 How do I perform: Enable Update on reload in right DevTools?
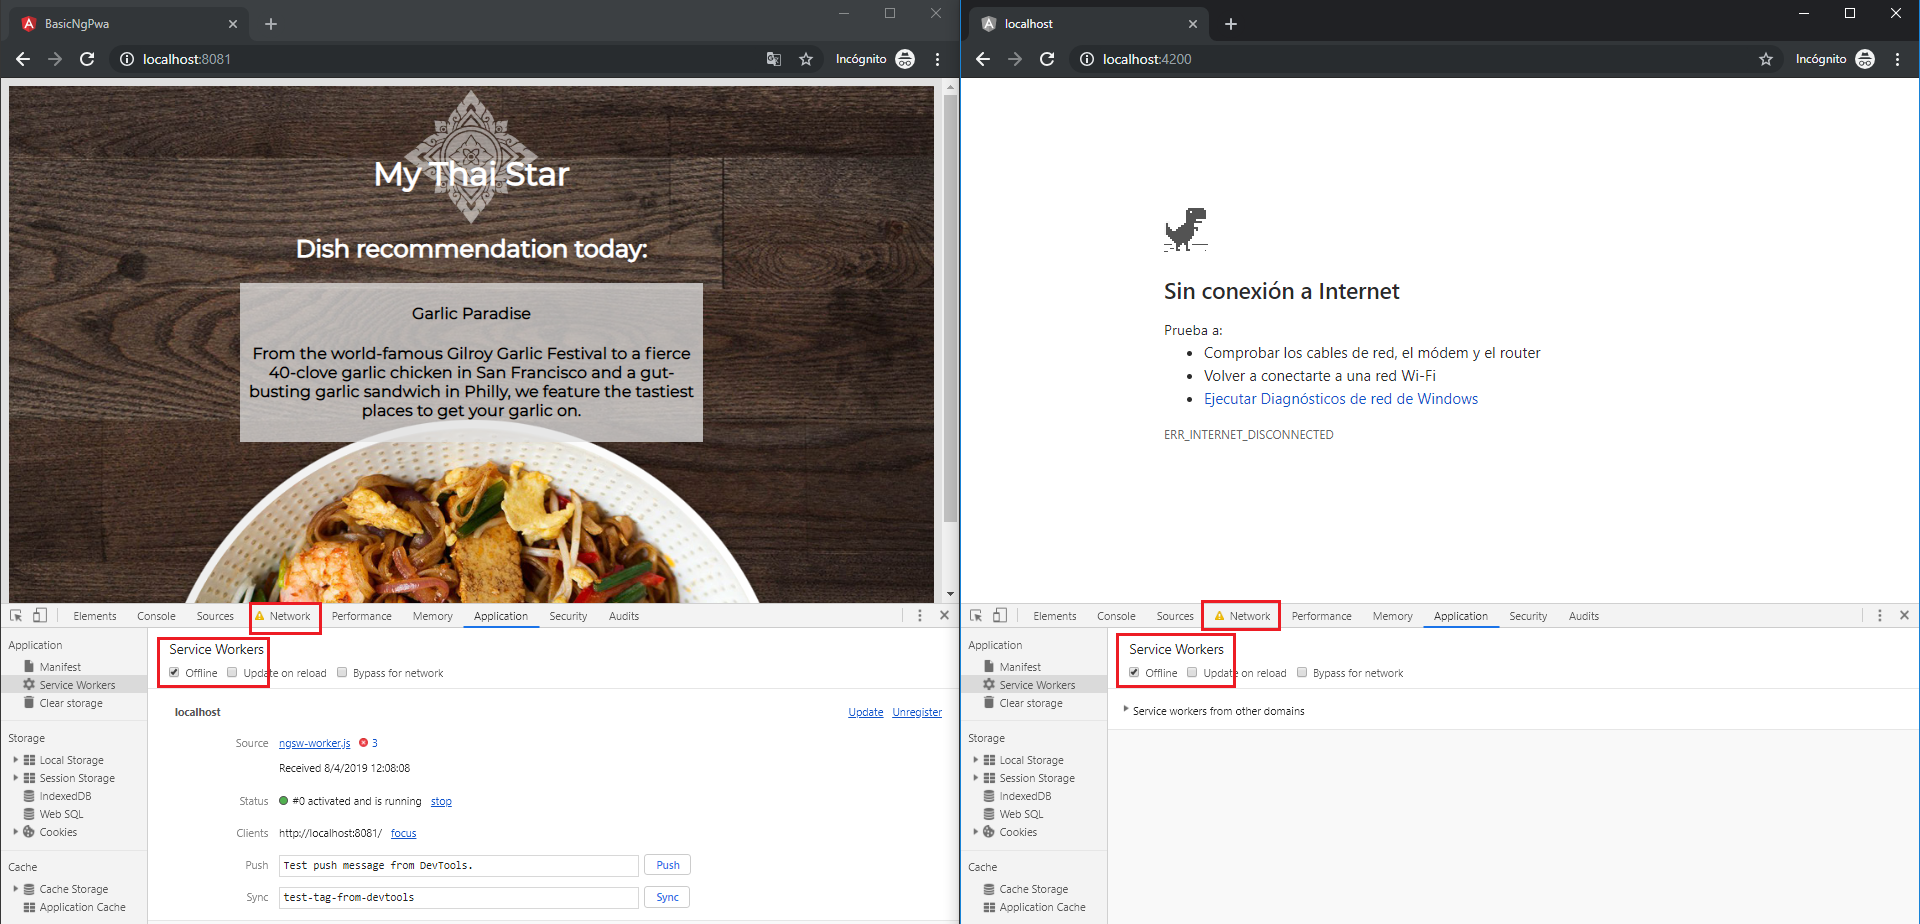tap(1192, 673)
